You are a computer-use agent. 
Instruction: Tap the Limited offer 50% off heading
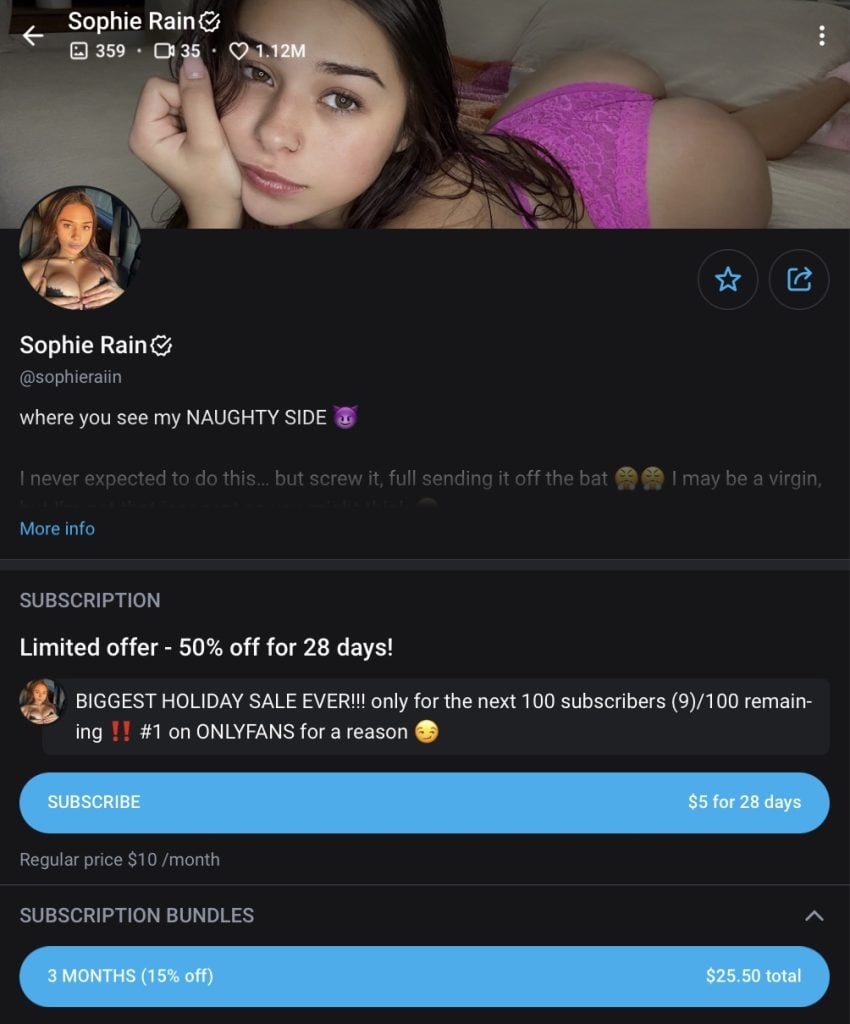click(206, 647)
